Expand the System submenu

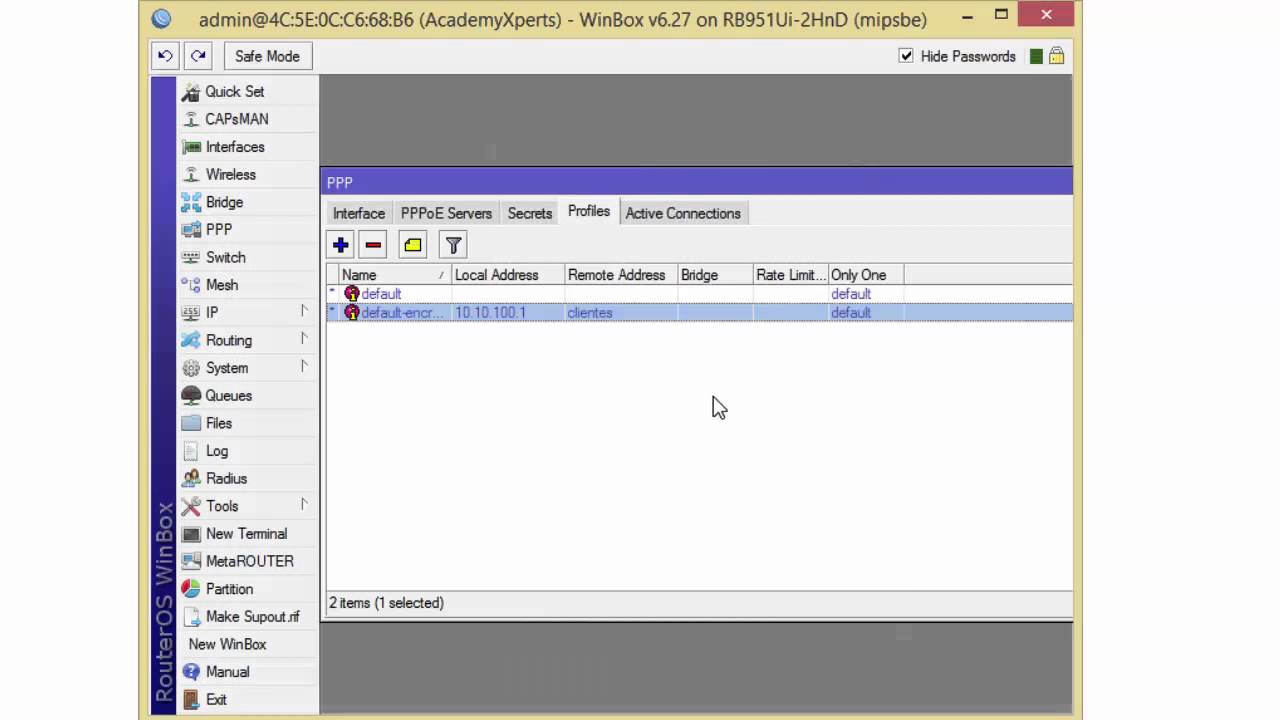246,368
